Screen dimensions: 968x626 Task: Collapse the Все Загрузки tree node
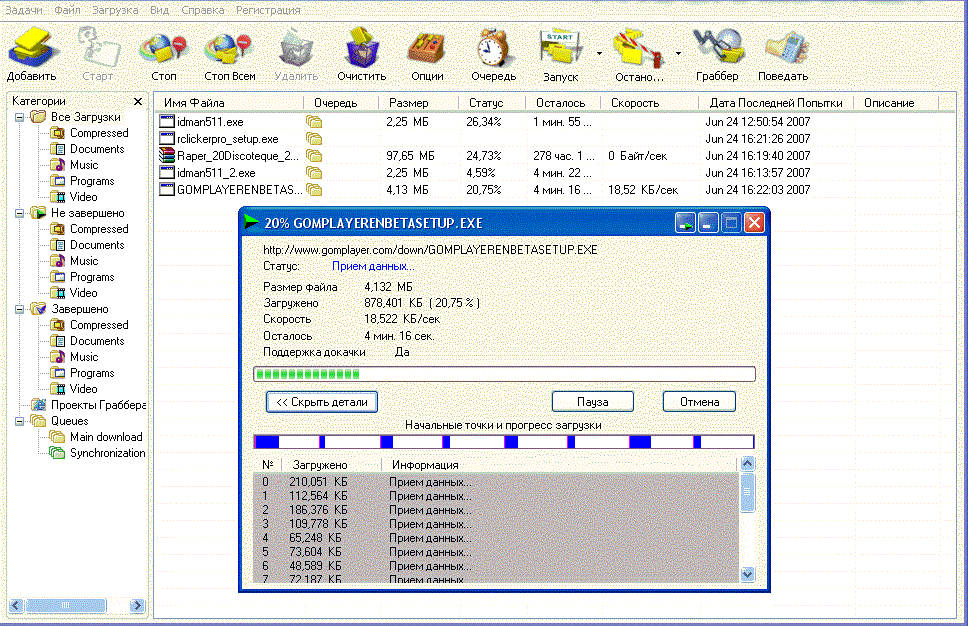tap(20, 117)
